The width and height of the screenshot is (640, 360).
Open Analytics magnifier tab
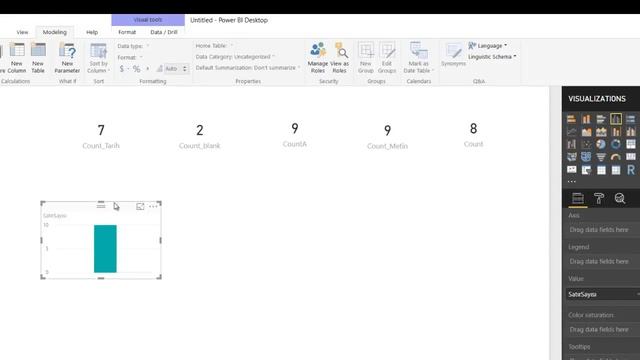pyautogui.click(x=620, y=199)
